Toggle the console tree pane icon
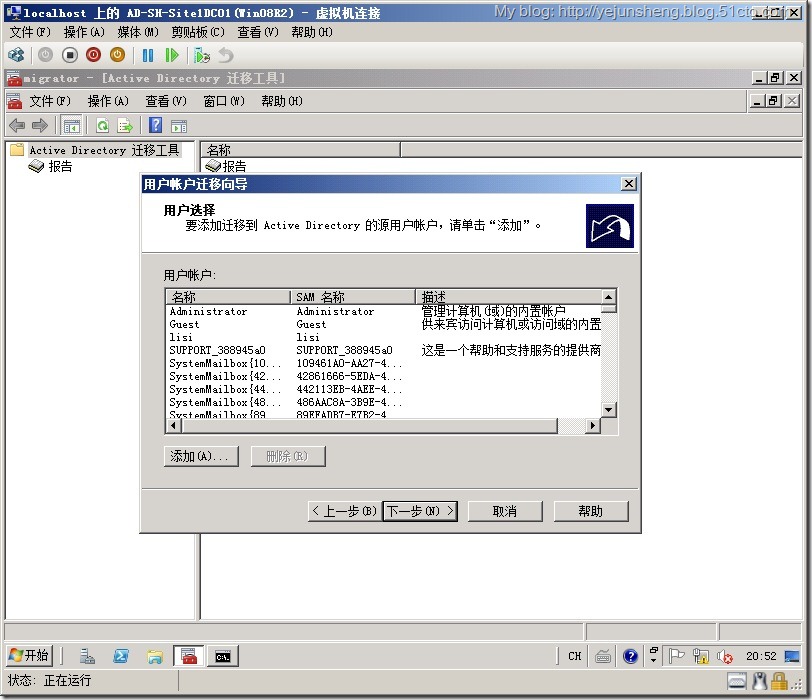The image size is (812, 700). 71,125
